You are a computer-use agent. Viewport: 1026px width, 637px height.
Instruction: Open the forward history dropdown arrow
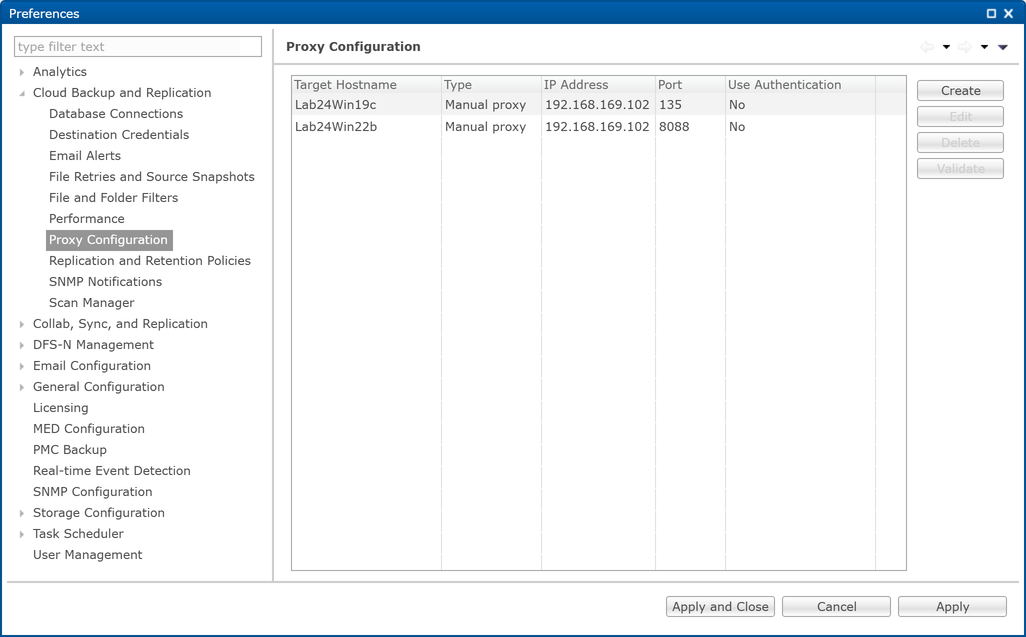984,47
